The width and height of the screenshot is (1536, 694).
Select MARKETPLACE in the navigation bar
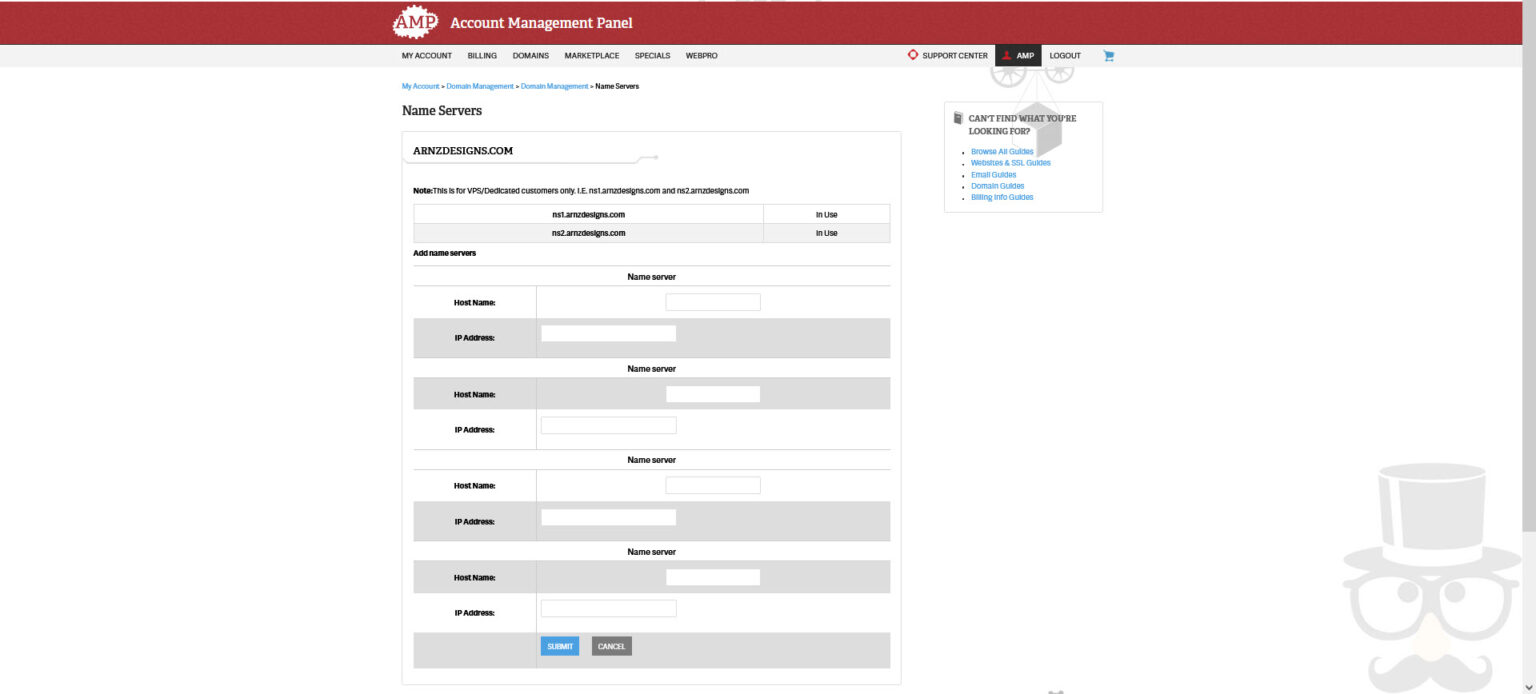(591, 55)
